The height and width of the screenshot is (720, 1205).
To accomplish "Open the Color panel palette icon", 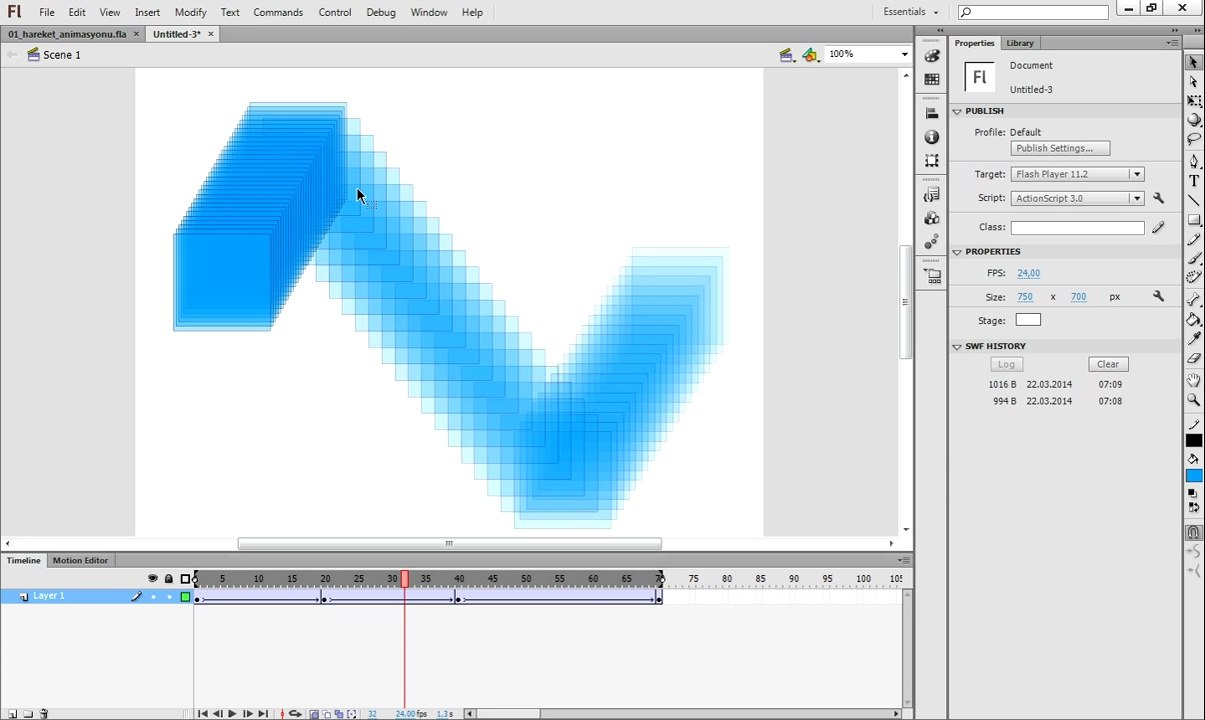I will pyautogui.click(x=932, y=56).
